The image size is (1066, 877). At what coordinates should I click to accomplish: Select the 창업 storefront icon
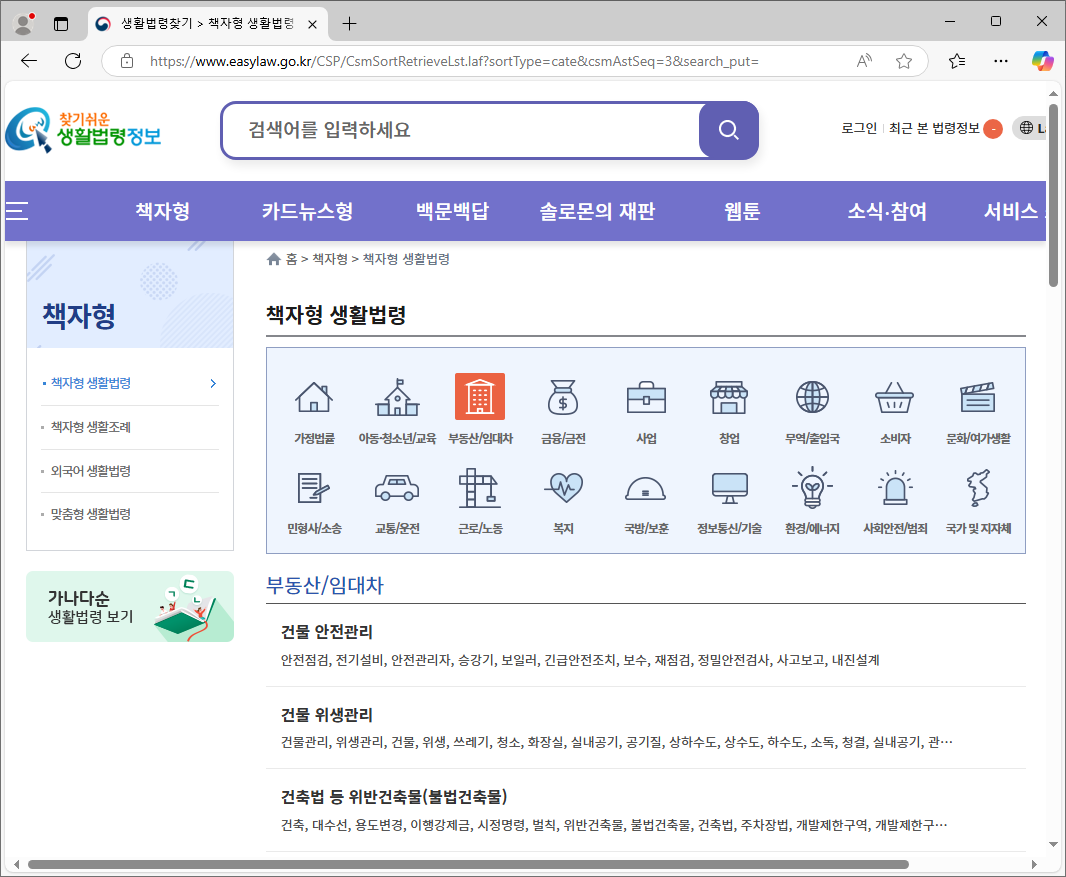click(729, 398)
